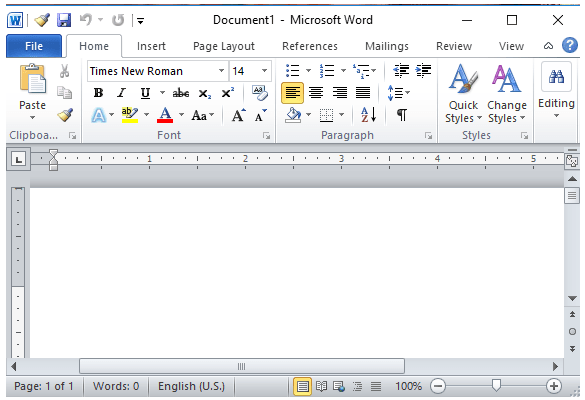
Task: Increase indent using the indent icon
Action: point(423,70)
